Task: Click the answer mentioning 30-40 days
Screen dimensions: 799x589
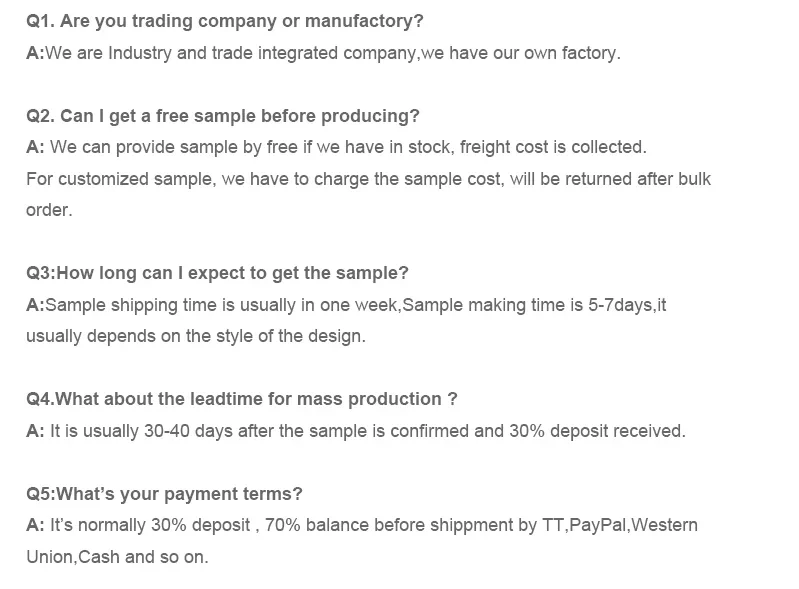Action: click(x=355, y=431)
